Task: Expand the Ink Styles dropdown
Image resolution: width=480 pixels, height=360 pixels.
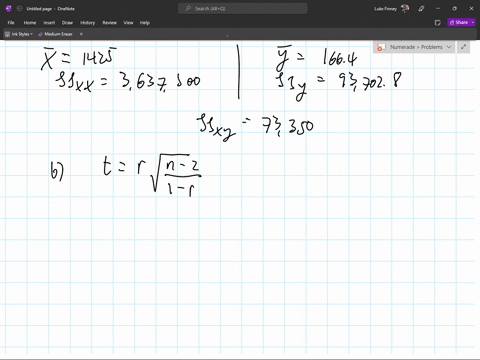Action: [31, 34]
